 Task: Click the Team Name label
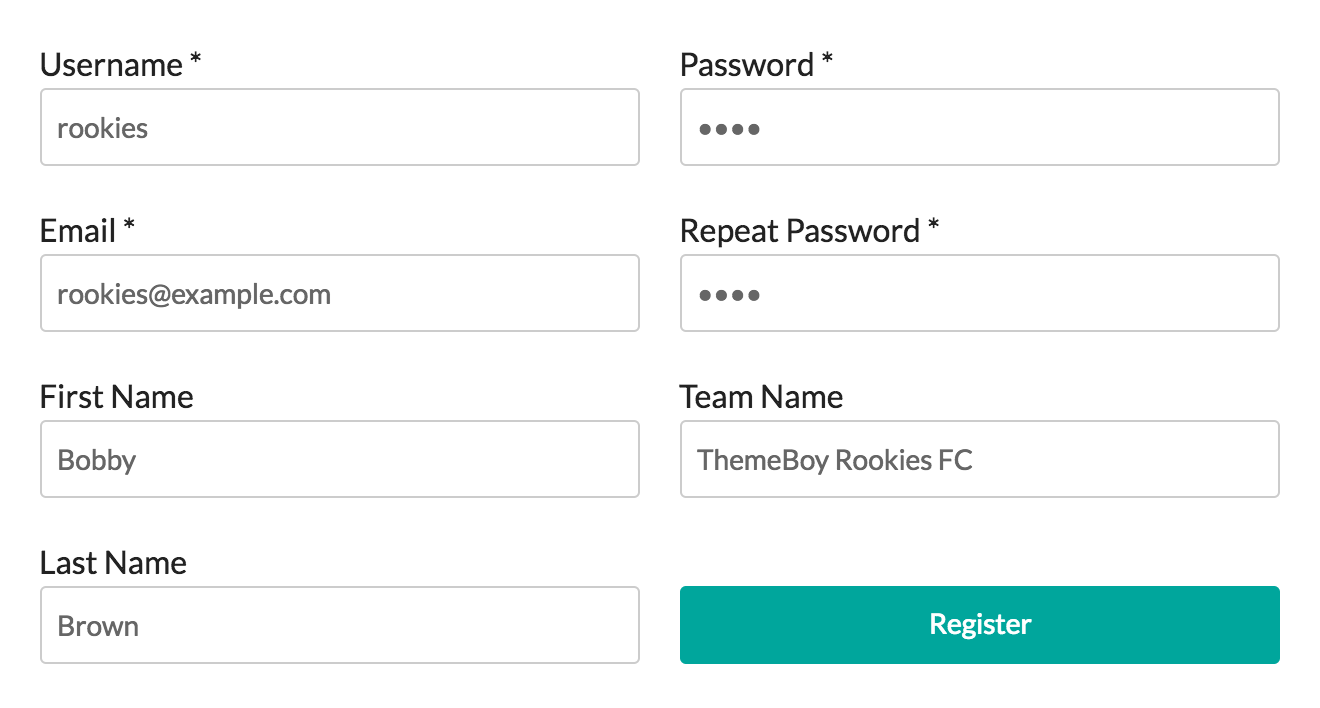761,397
